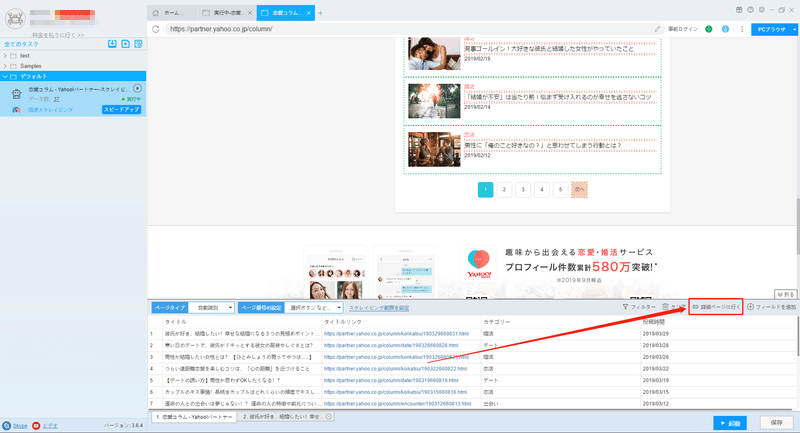Click the red video icon in status bar
This screenshot has height=433, width=800.
click(x=36, y=425)
